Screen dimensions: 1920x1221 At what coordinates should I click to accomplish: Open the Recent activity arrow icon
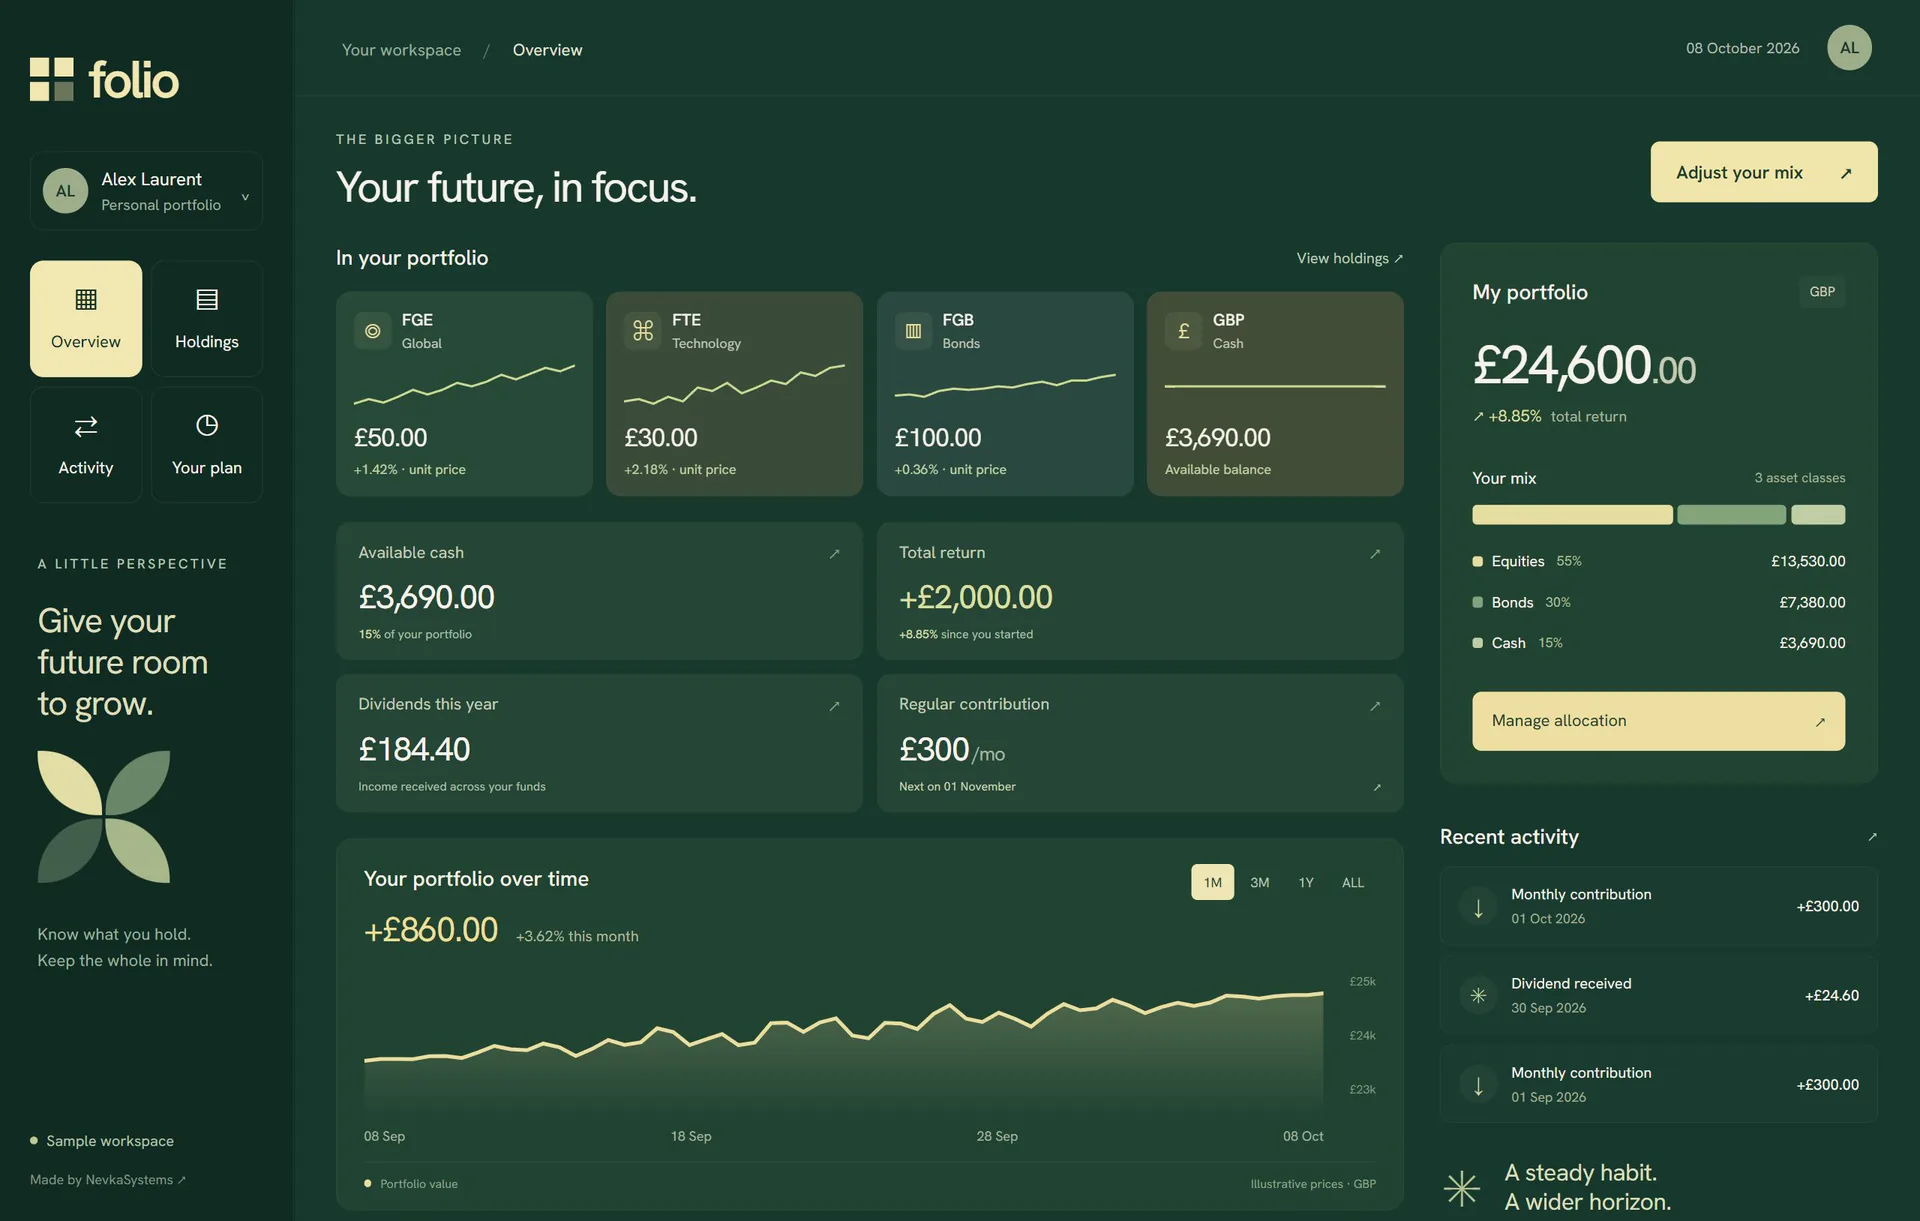(x=1872, y=837)
